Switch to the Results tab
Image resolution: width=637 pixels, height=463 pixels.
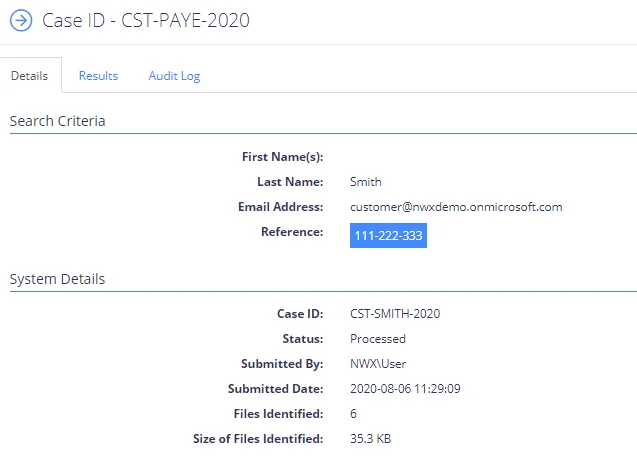tap(98, 76)
